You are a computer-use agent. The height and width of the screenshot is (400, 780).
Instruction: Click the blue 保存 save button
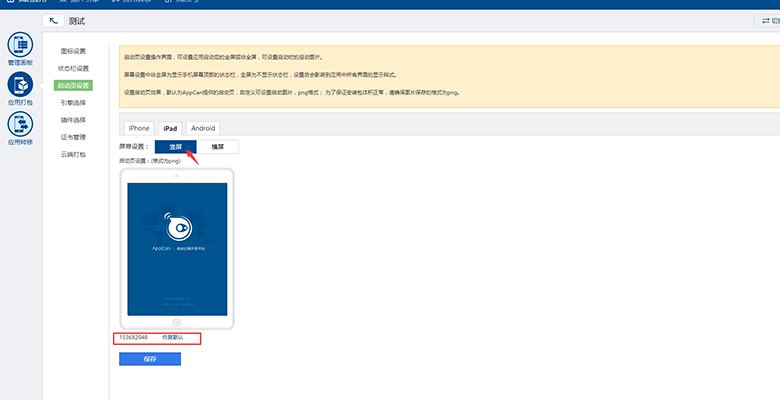[x=150, y=359]
